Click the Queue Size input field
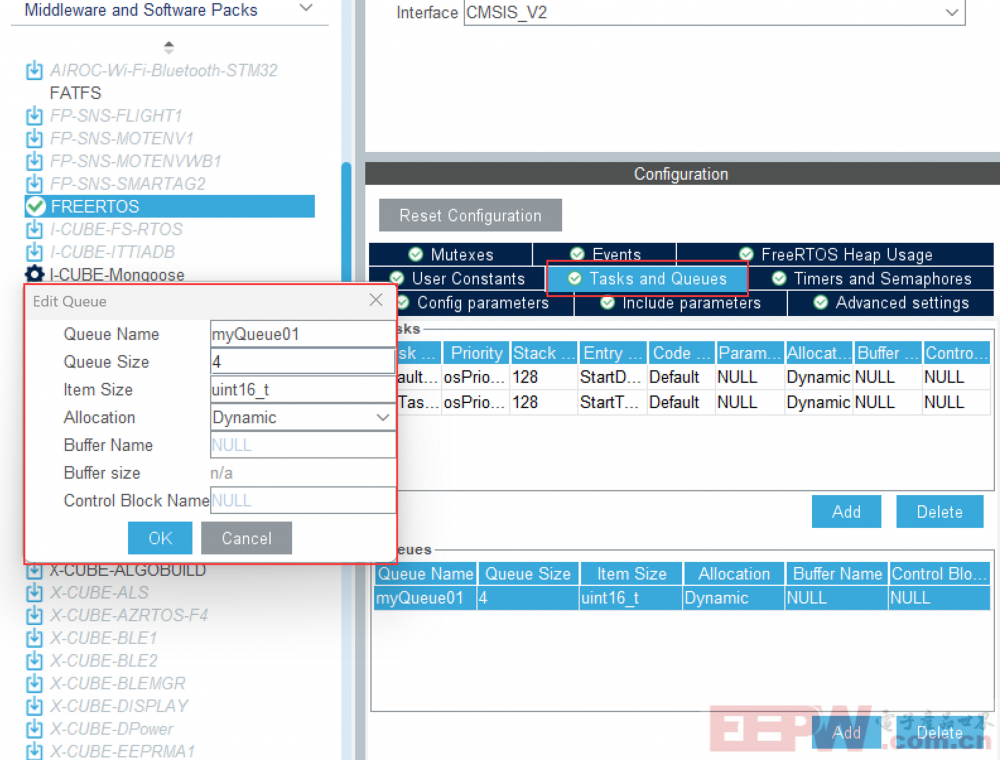This screenshot has height=760, width=1000. click(303, 362)
